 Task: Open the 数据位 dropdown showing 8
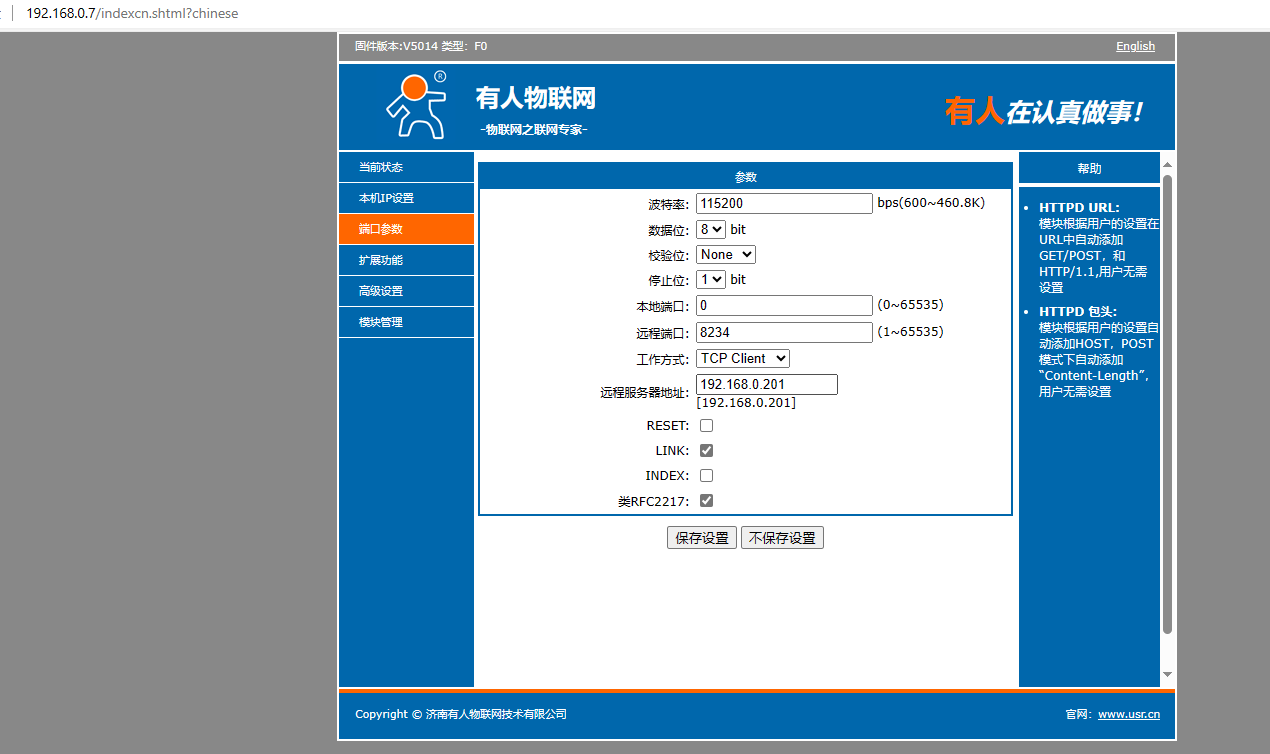pyautogui.click(x=711, y=229)
